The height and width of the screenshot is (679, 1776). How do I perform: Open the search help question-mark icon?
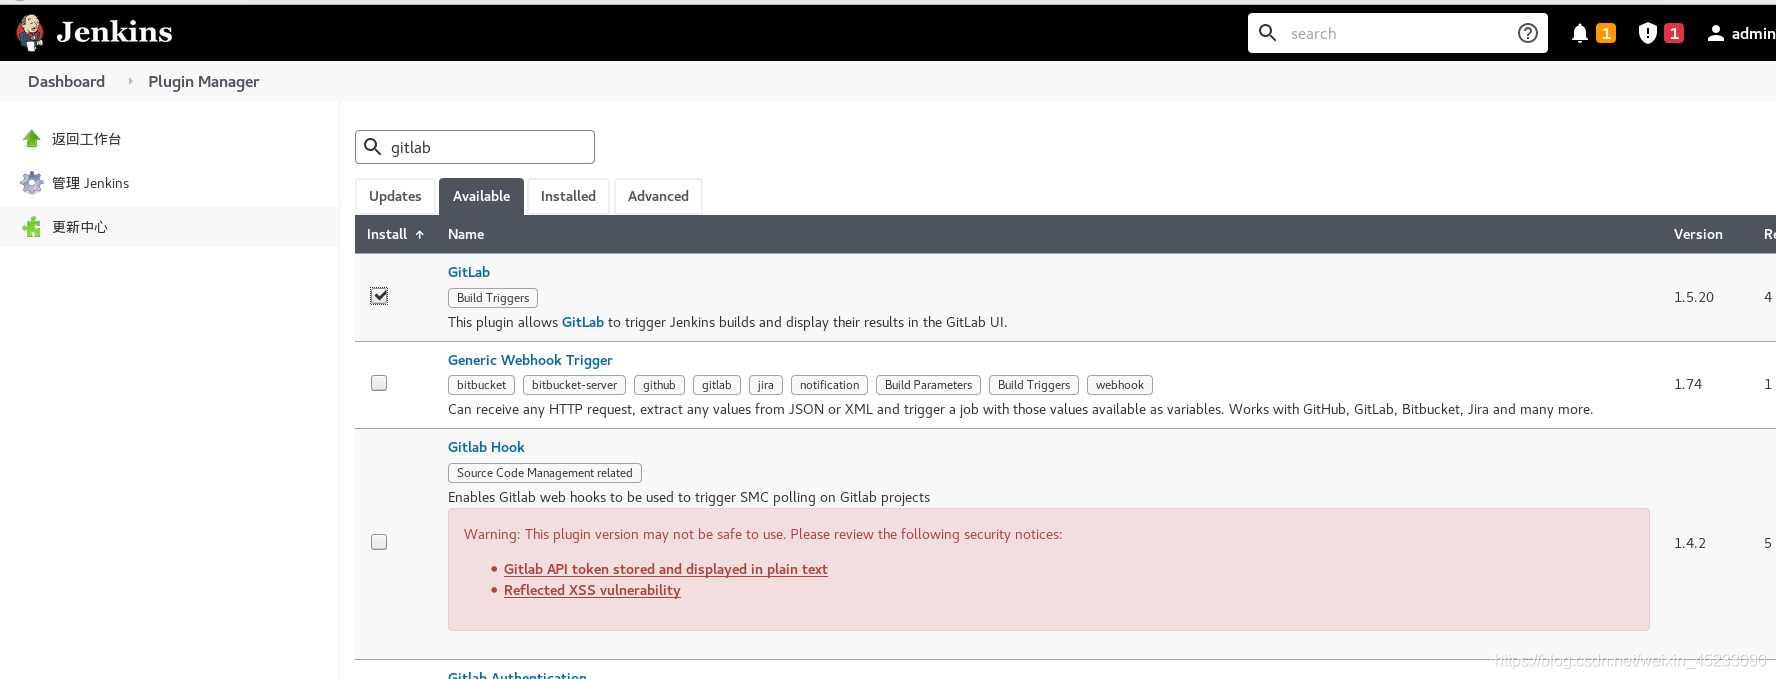coord(1528,33)
